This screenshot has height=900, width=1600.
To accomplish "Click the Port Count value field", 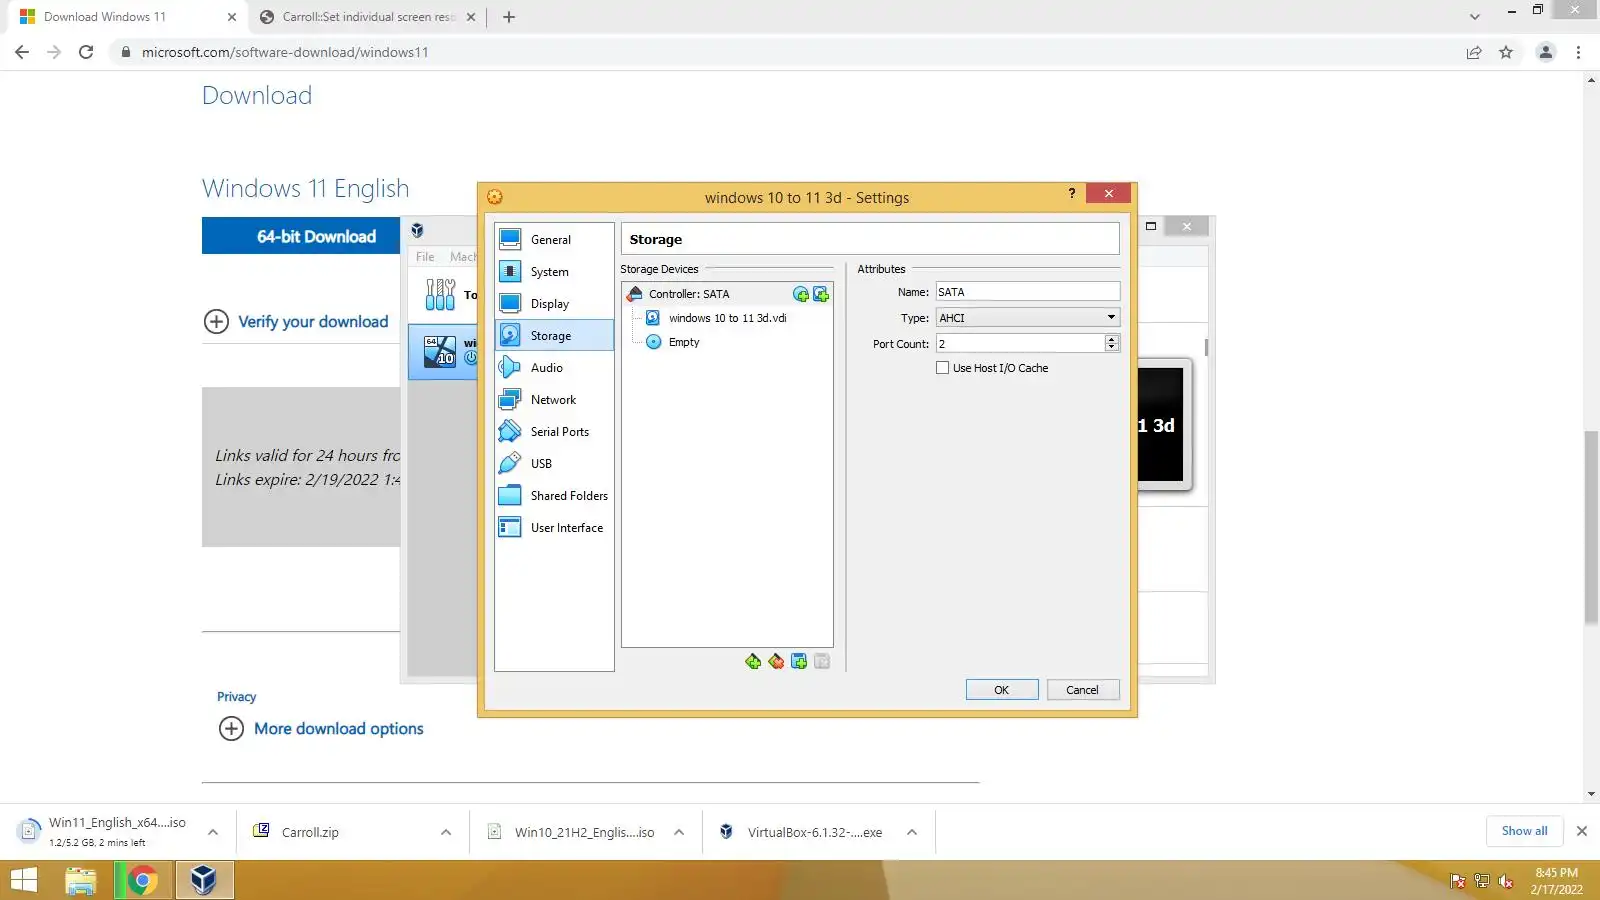I will 1019,344.
